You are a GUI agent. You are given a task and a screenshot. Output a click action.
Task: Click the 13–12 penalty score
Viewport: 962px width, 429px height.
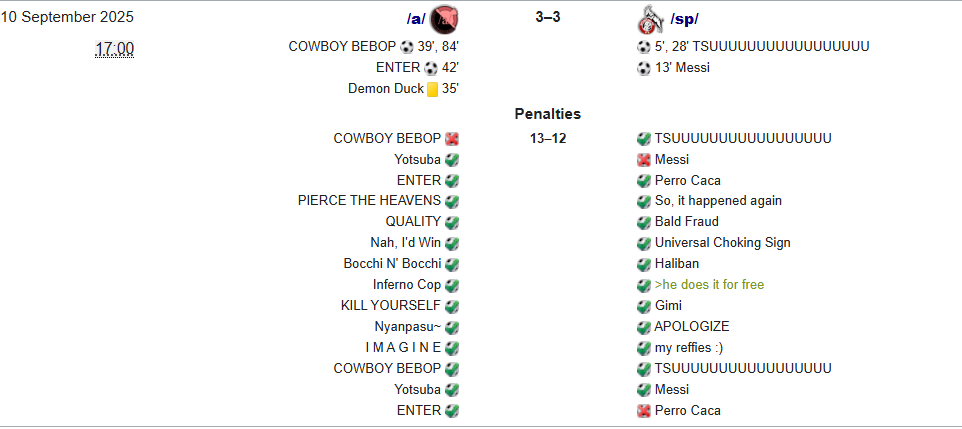point(548,139)
